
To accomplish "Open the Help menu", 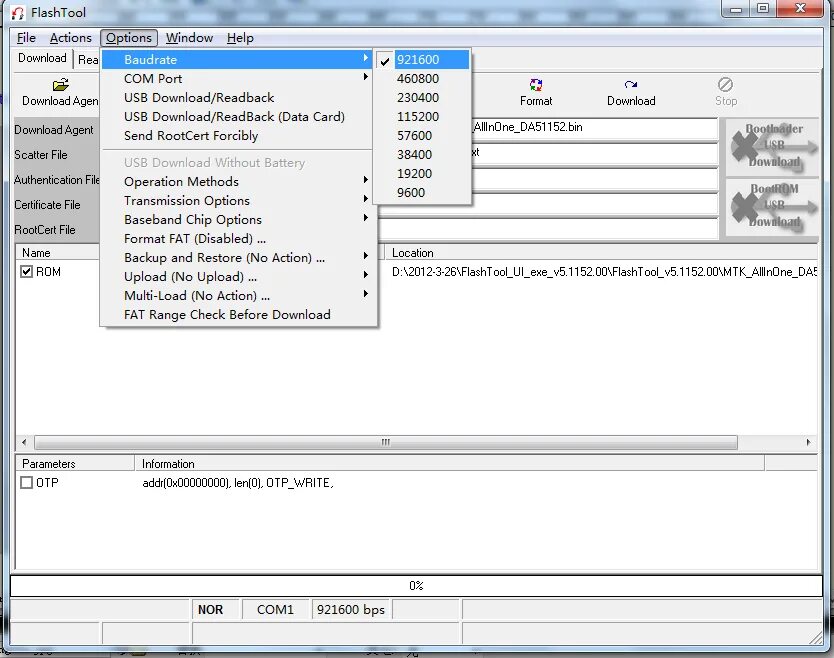I will click(x=240, y=38).
